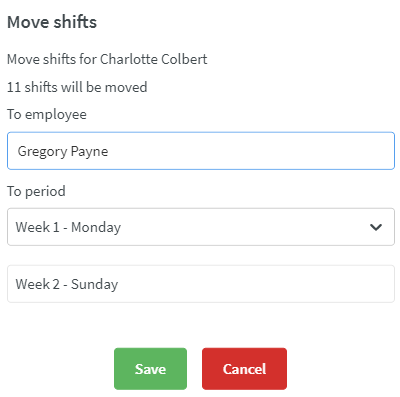The height and width of the screenshot is (397, 400).
Task: Click the down arrow beside Week 1 - Monday
Action: pyautogui.click(x=376, y=227)
